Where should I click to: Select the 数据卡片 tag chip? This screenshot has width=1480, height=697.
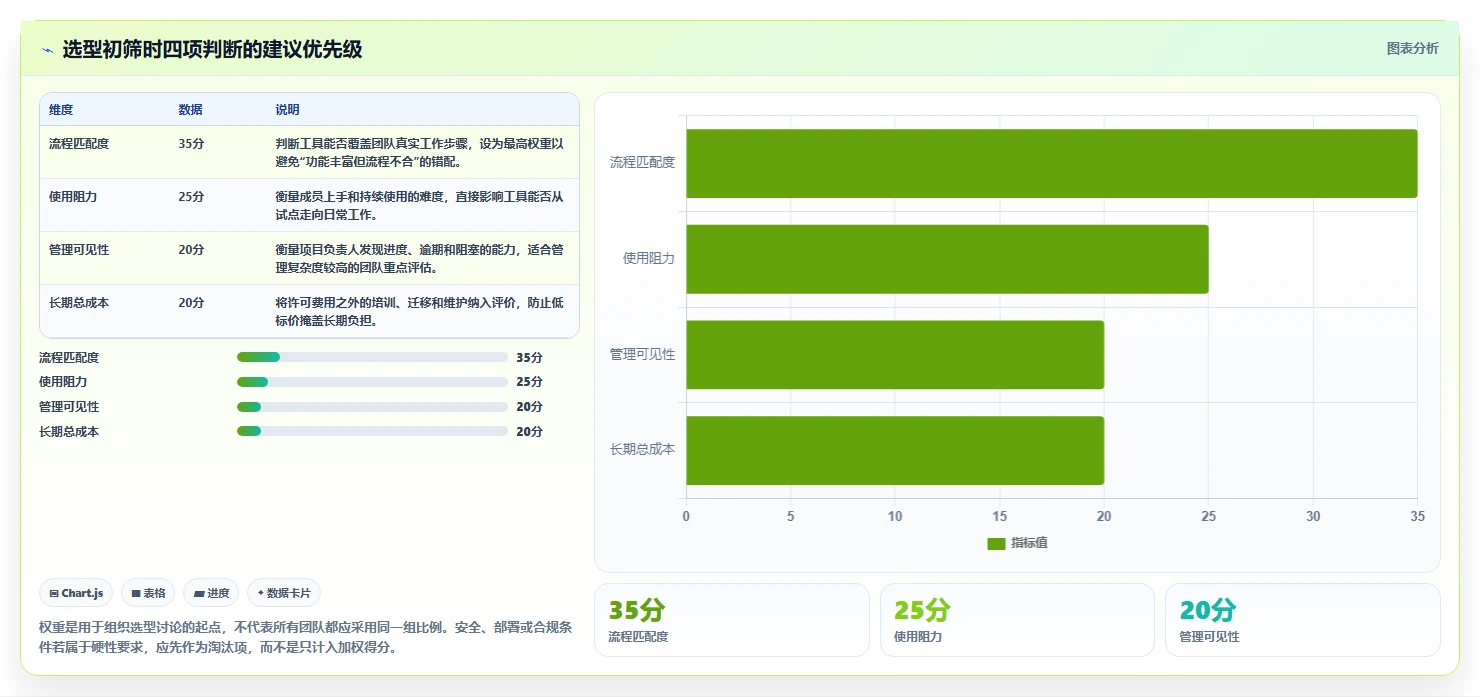284,593
